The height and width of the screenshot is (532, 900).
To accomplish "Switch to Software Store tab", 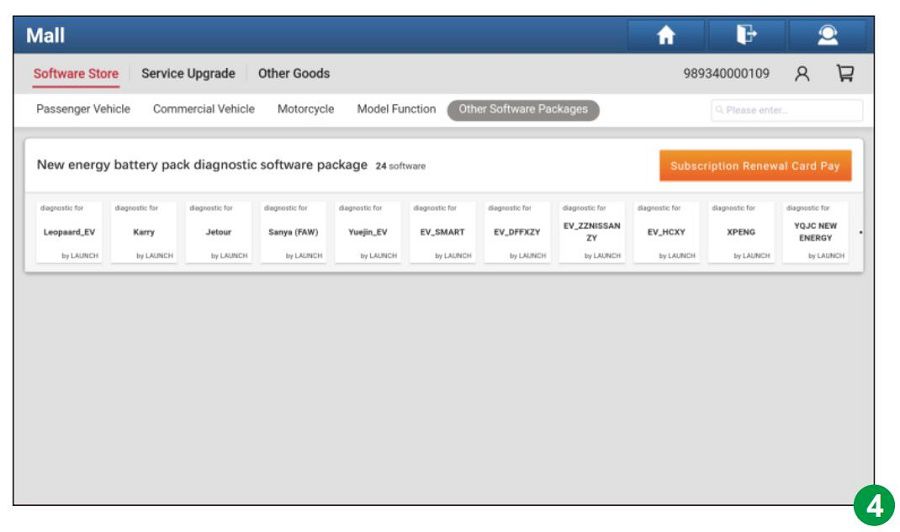I will pyautogui.click(x=75, y=74).
